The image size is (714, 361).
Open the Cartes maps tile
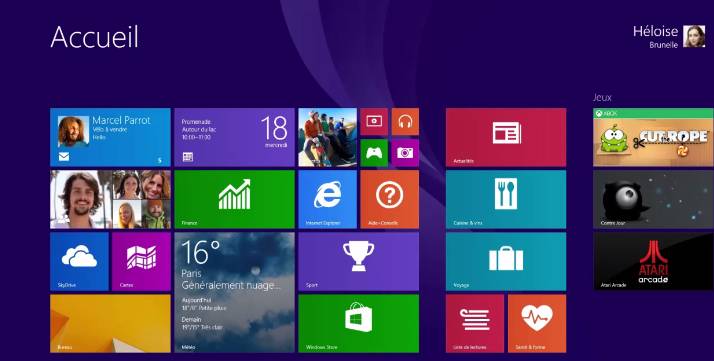pos(141,261)
